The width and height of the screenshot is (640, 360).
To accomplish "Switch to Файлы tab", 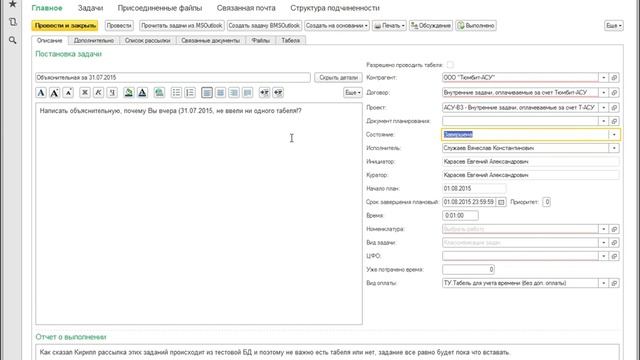I will click(261, 40).
